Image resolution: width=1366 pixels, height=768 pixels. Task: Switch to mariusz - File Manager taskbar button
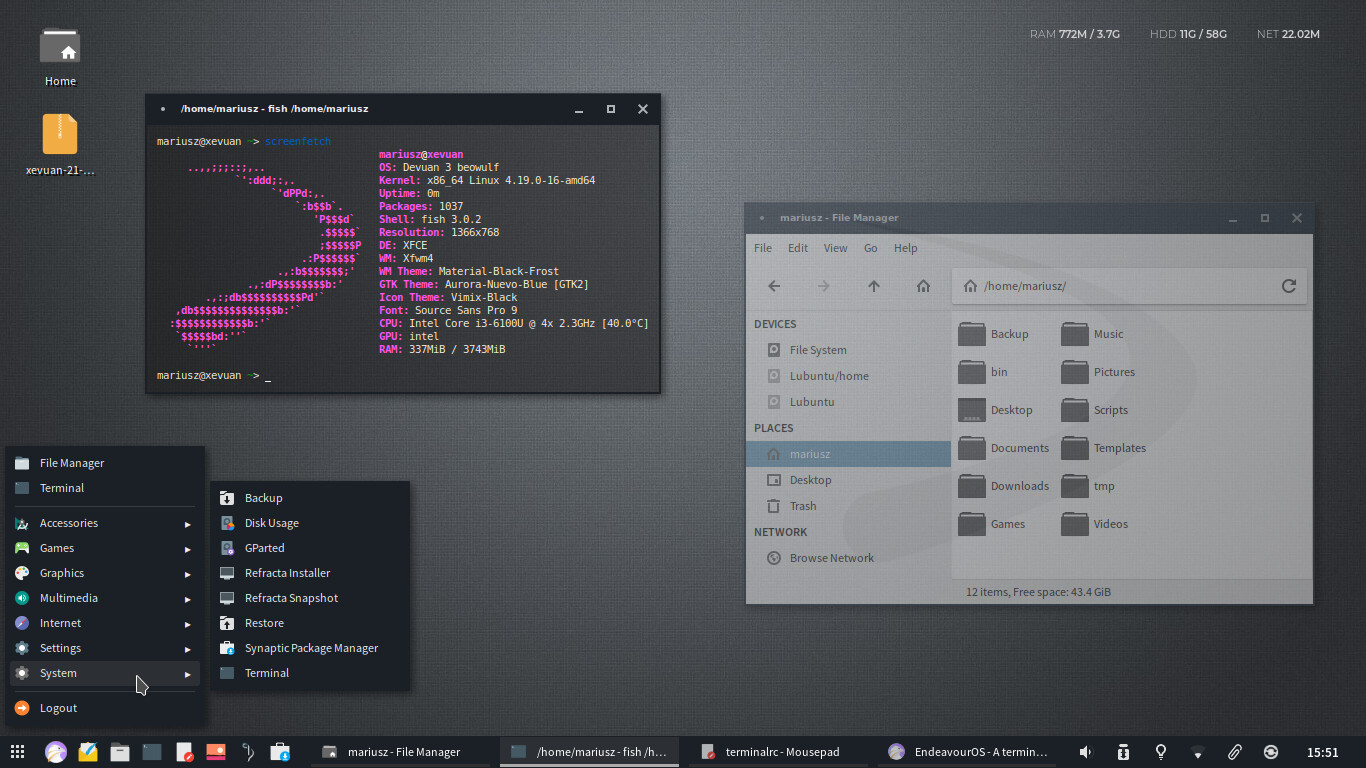[x=402, y=752]
